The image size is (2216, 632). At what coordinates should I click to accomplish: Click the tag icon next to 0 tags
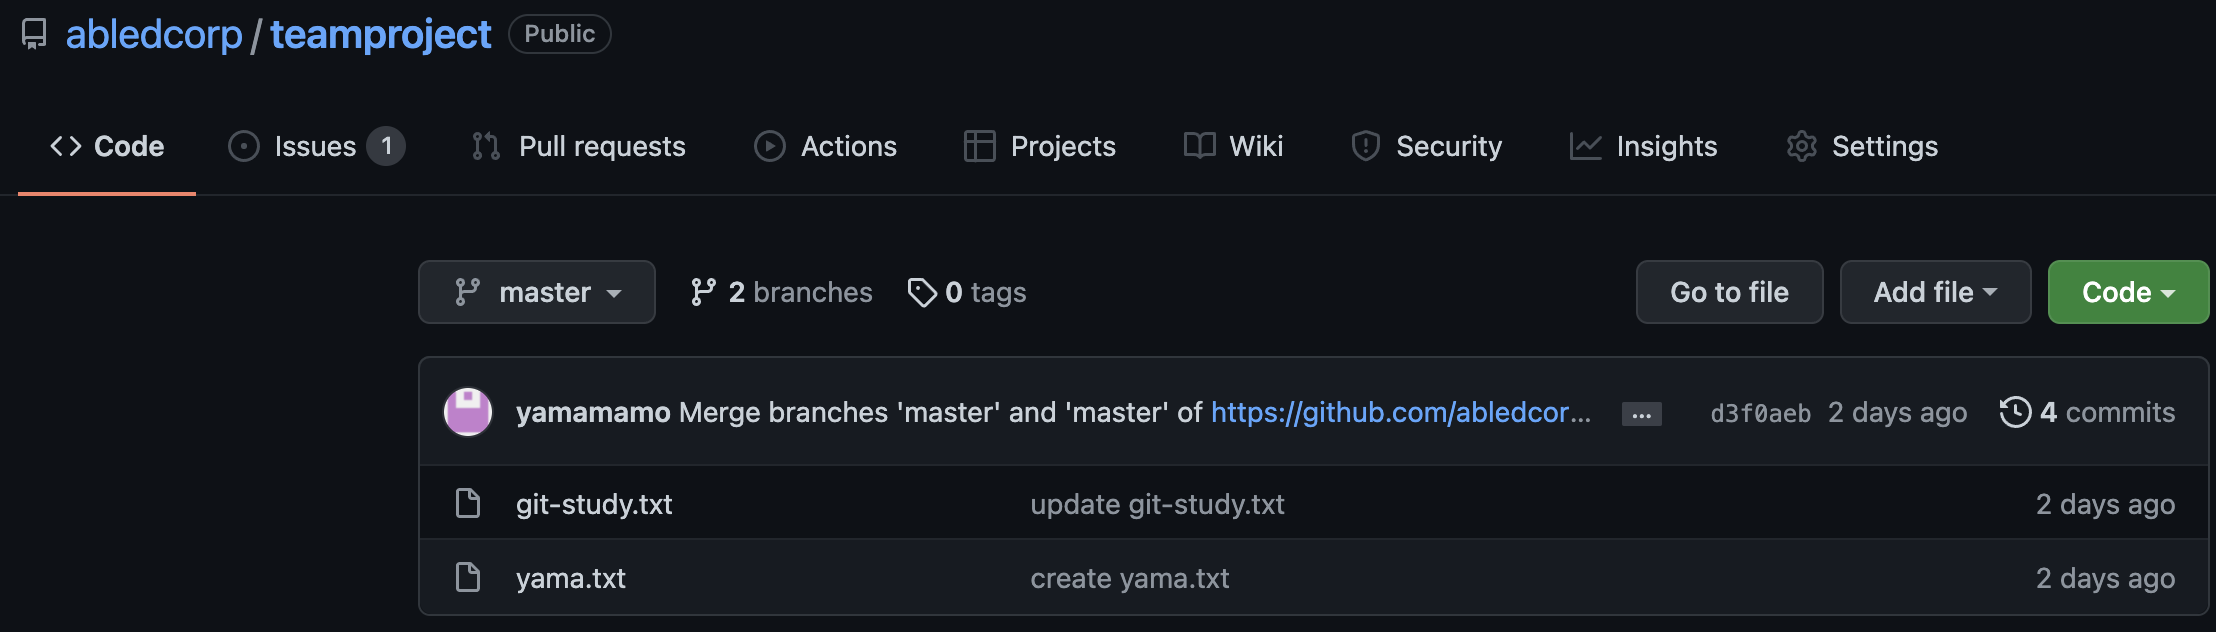tap(921, 292)
